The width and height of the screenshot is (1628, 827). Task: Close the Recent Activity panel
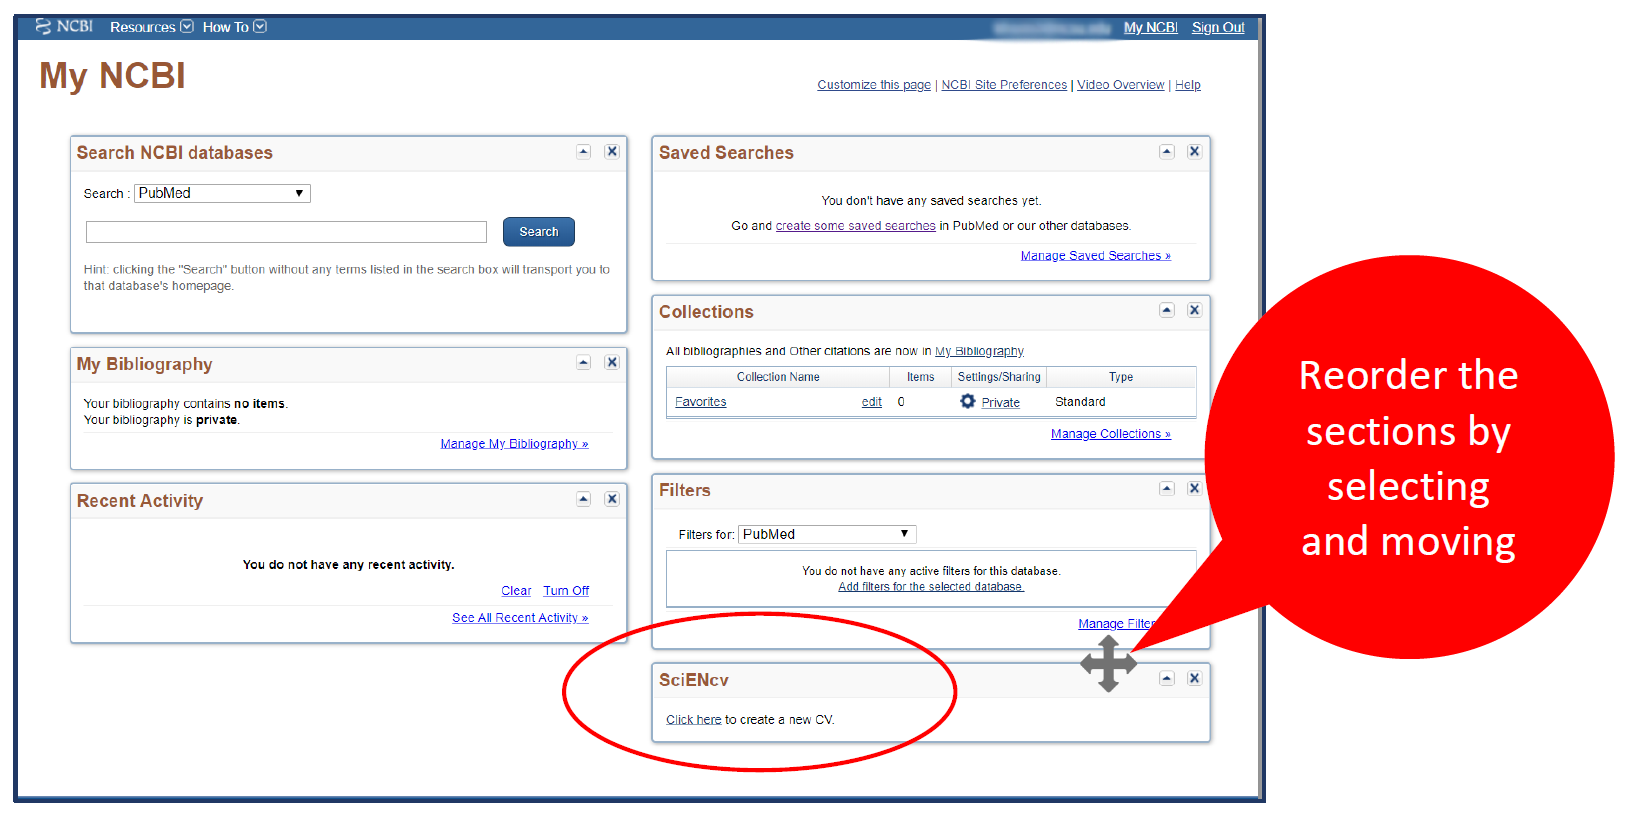[x=612, y=499]
